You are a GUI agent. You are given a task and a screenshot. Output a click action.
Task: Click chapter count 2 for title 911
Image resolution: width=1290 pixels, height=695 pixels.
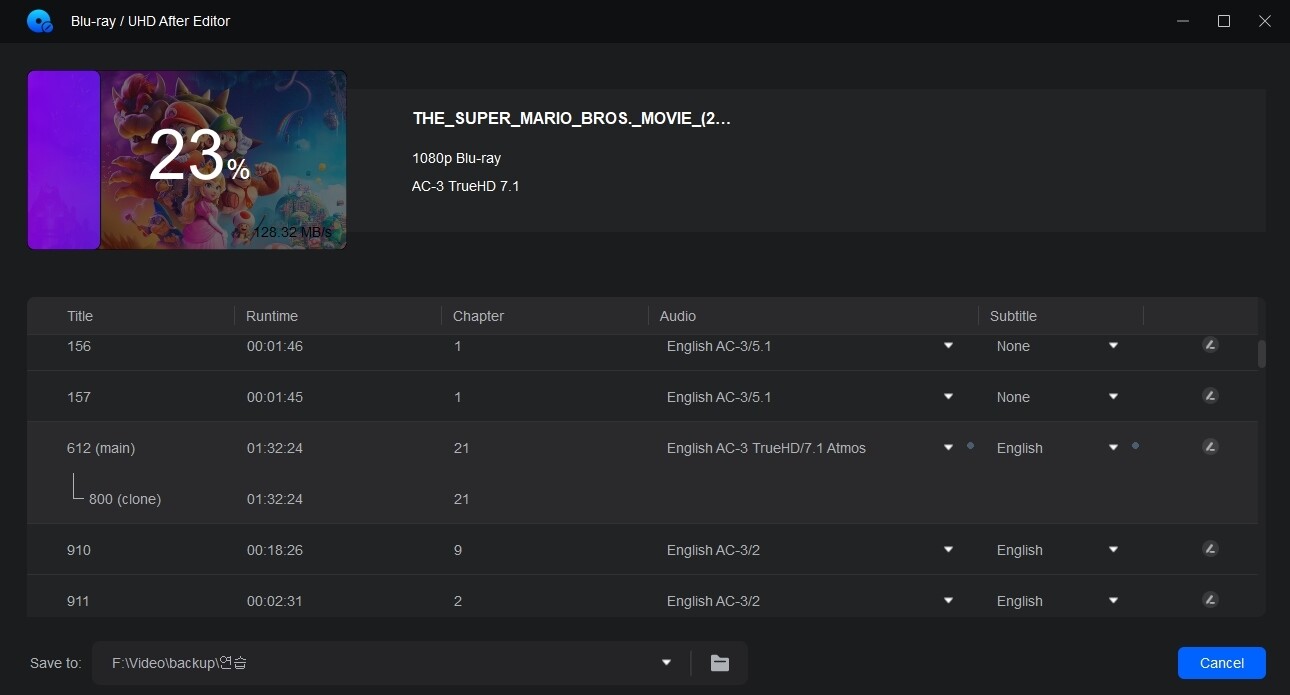point(458,601)
